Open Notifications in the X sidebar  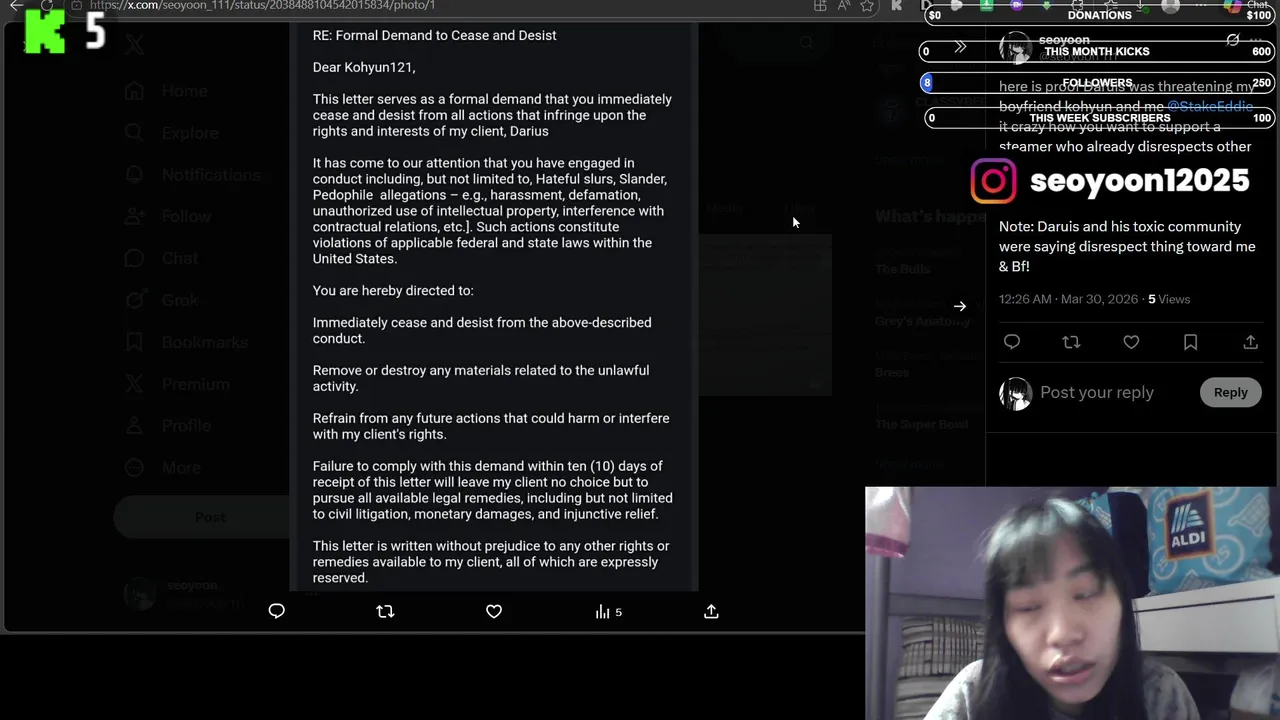point(192,175)
